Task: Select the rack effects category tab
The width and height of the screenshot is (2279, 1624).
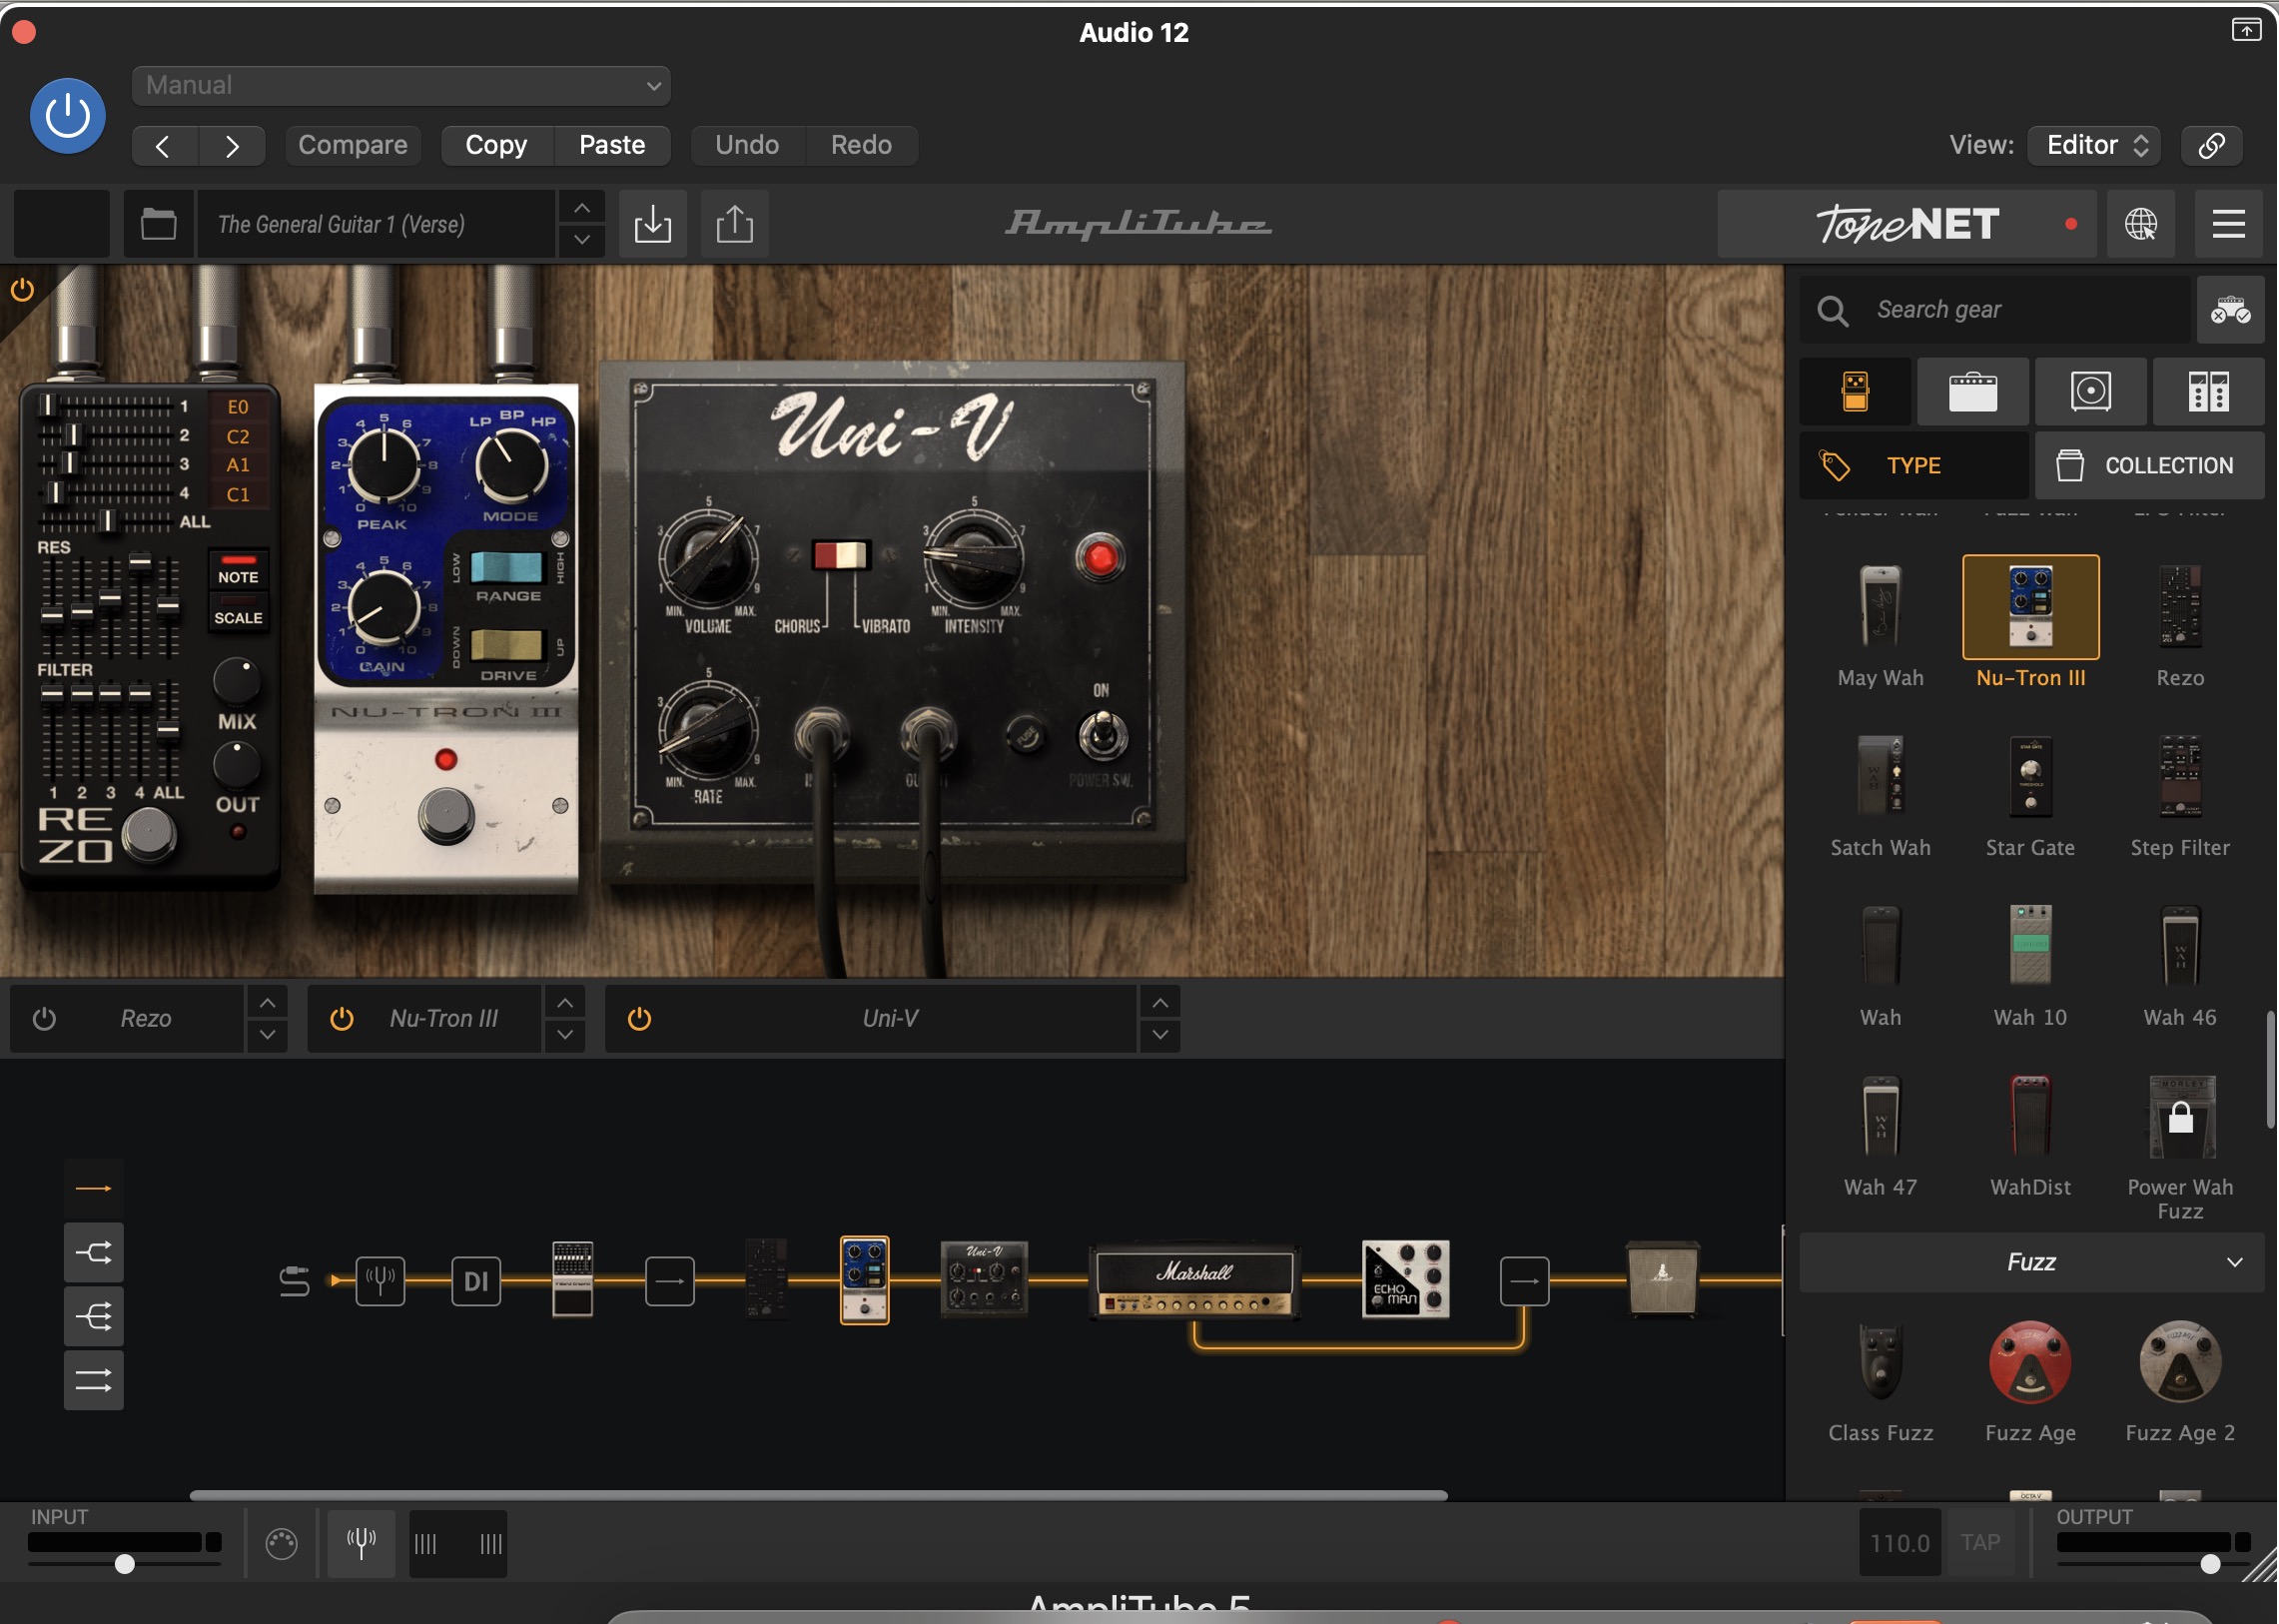Action: 2208,391
